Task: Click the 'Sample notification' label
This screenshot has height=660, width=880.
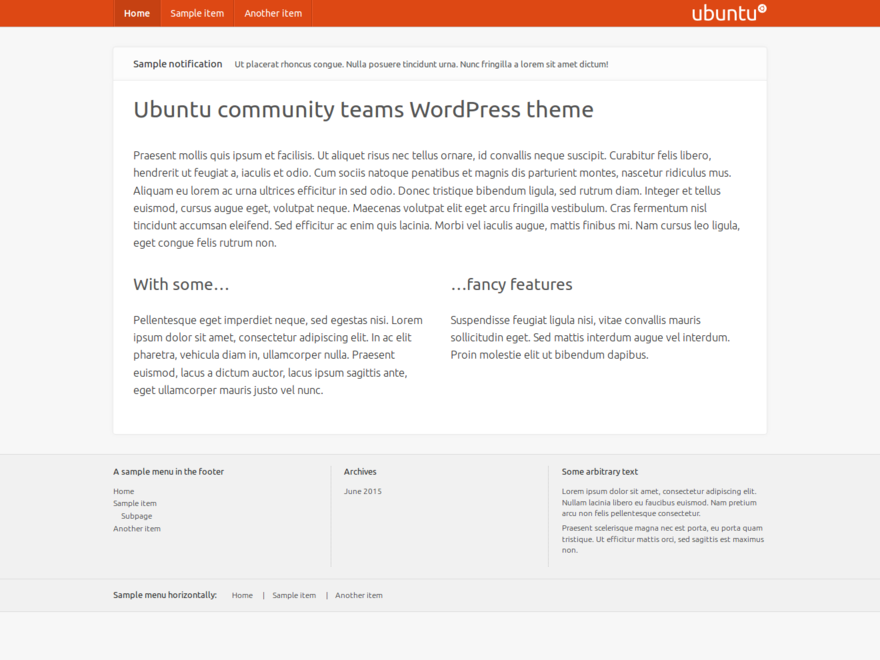Action: pyautogui.click(x=177, y=64)
